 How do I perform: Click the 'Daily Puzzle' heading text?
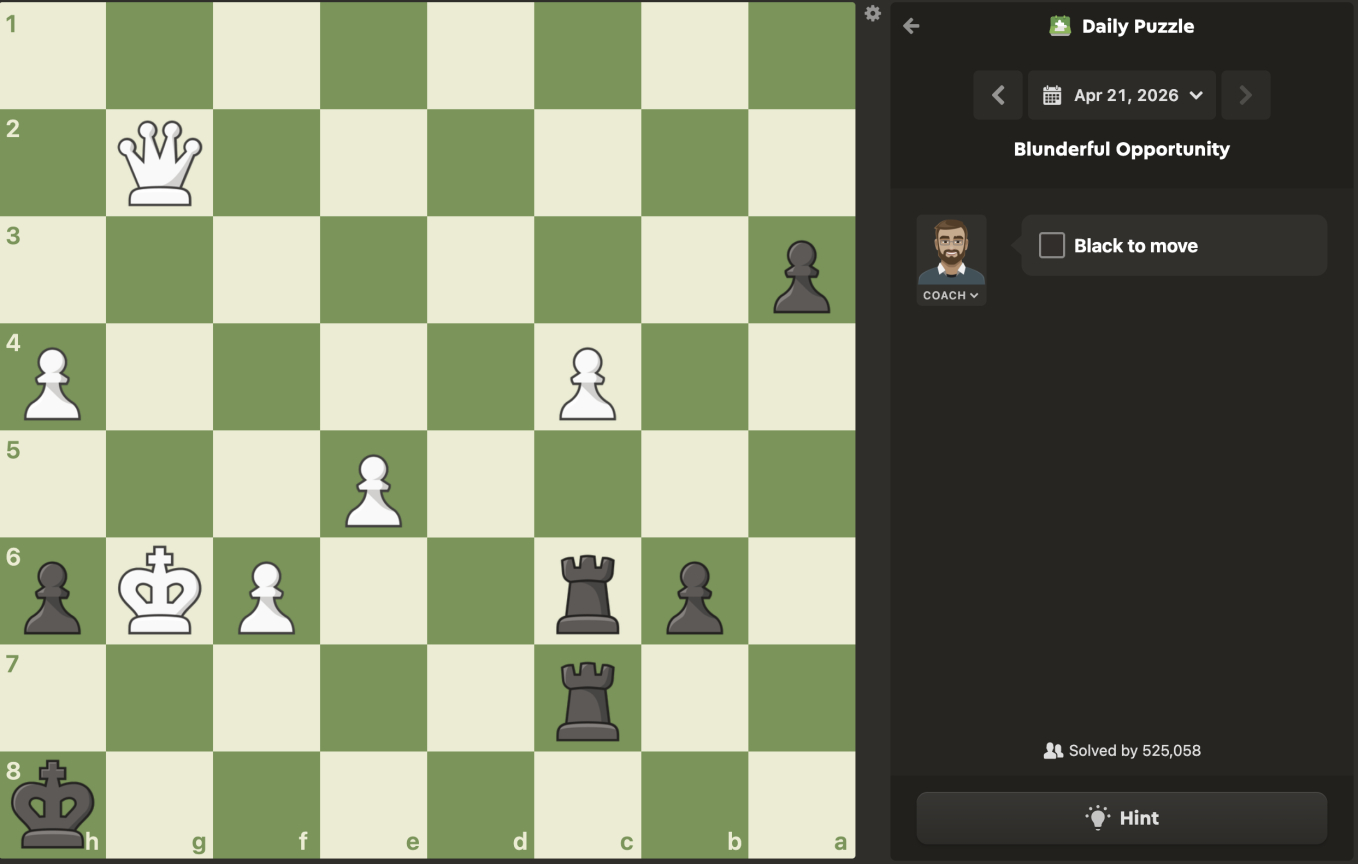click(1138, 27)
